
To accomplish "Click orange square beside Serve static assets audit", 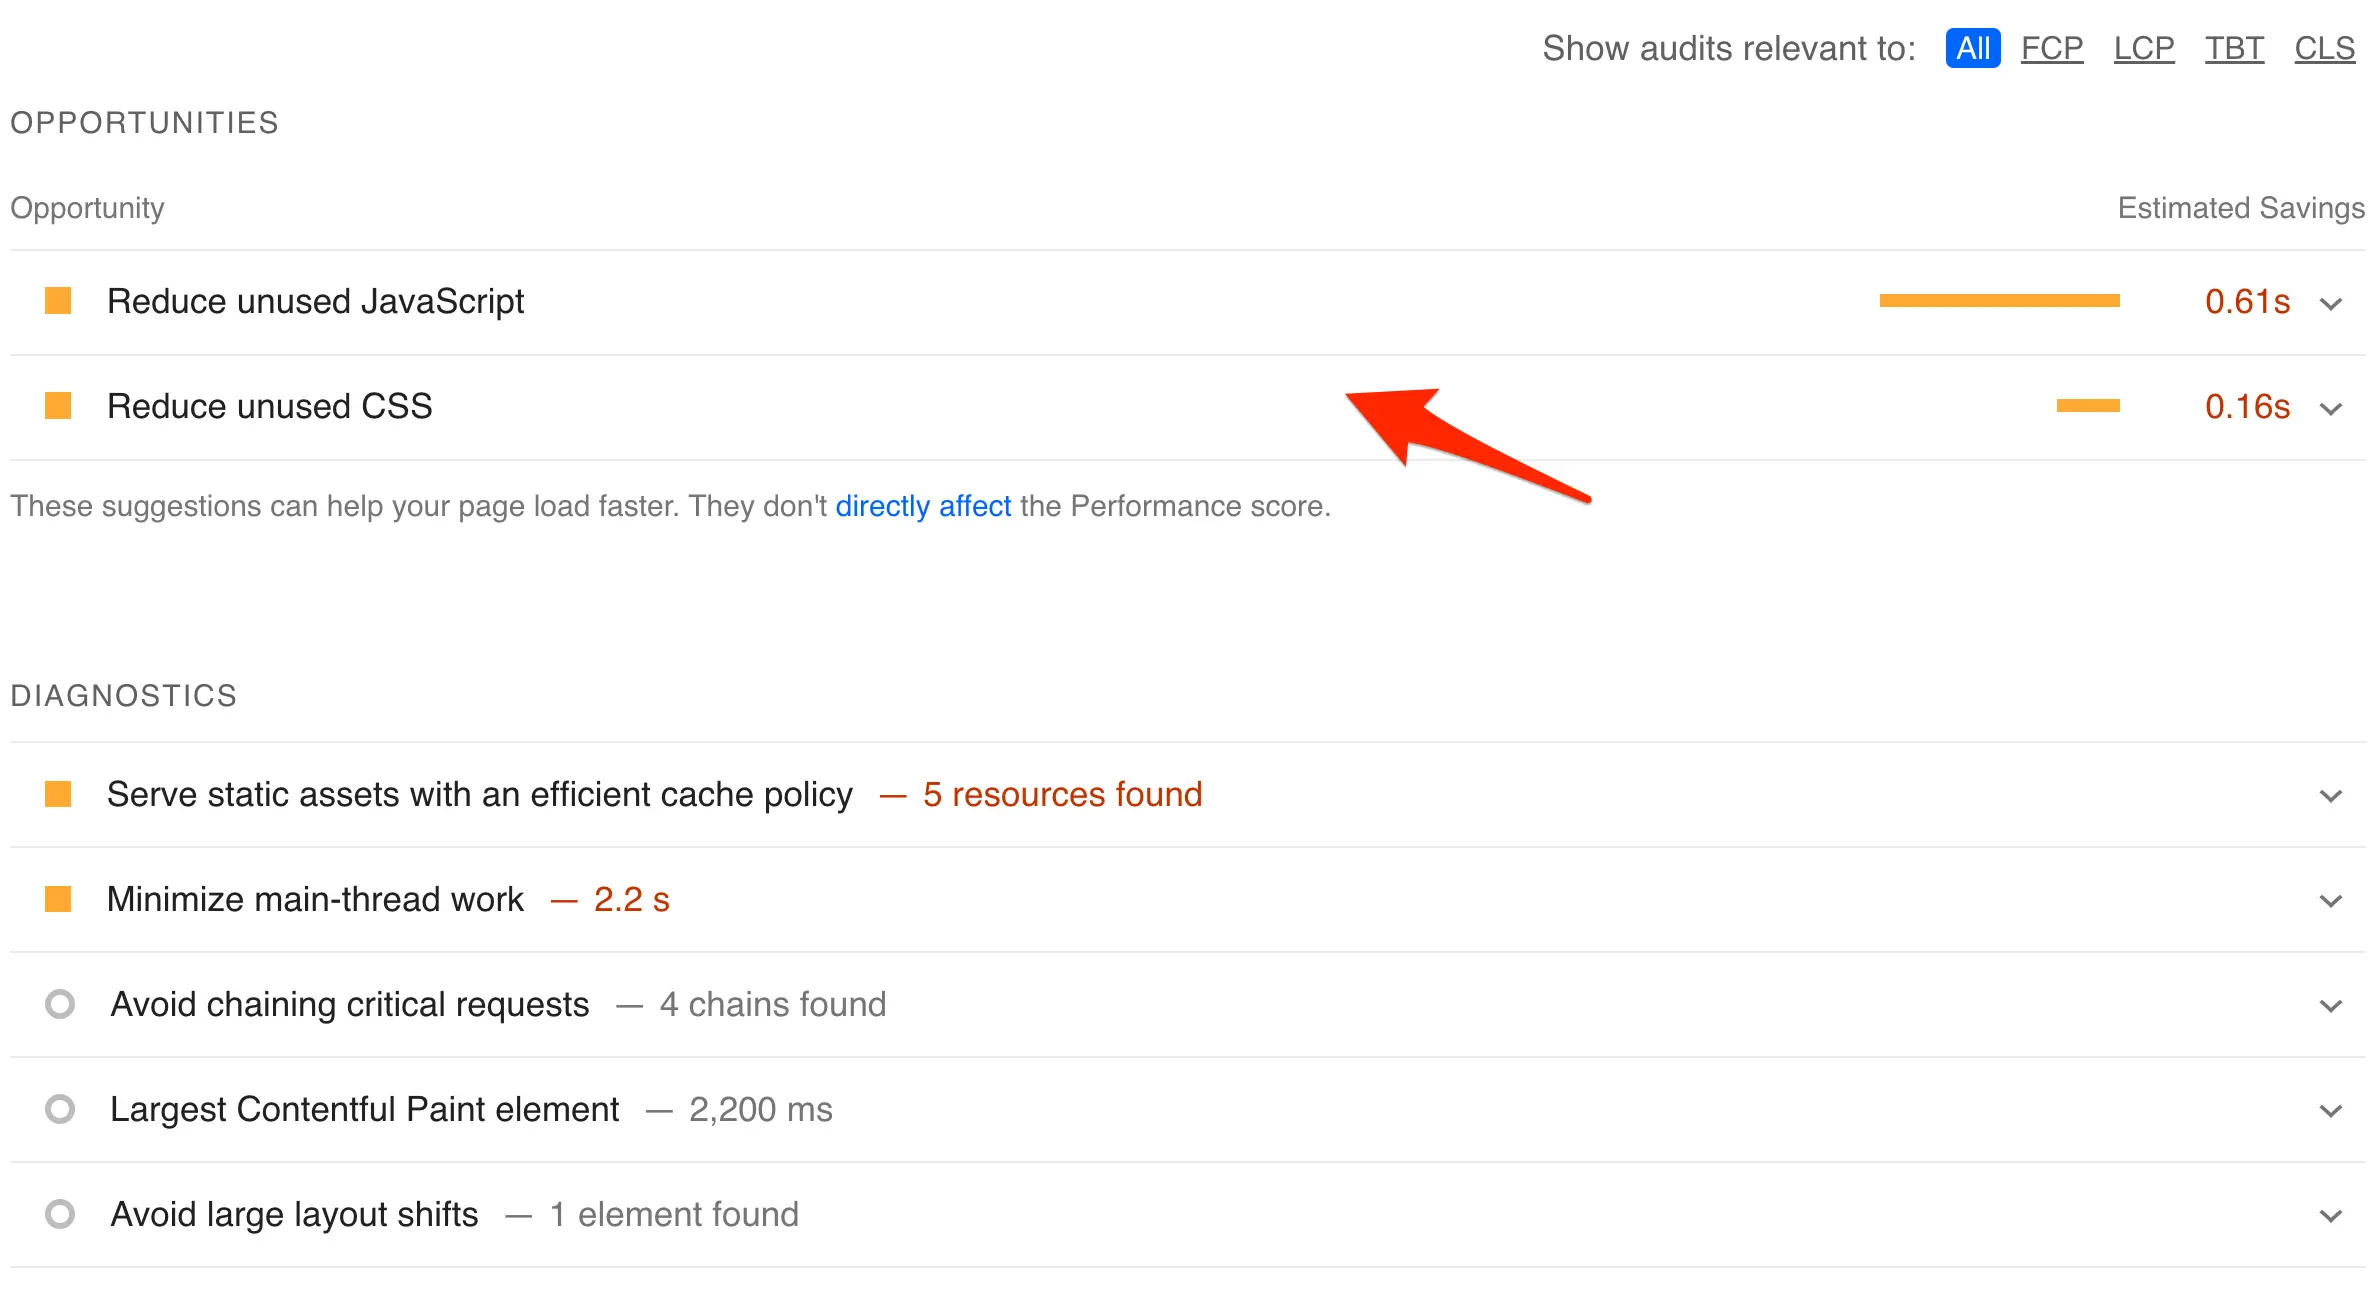I will click(x=58, y=794).
